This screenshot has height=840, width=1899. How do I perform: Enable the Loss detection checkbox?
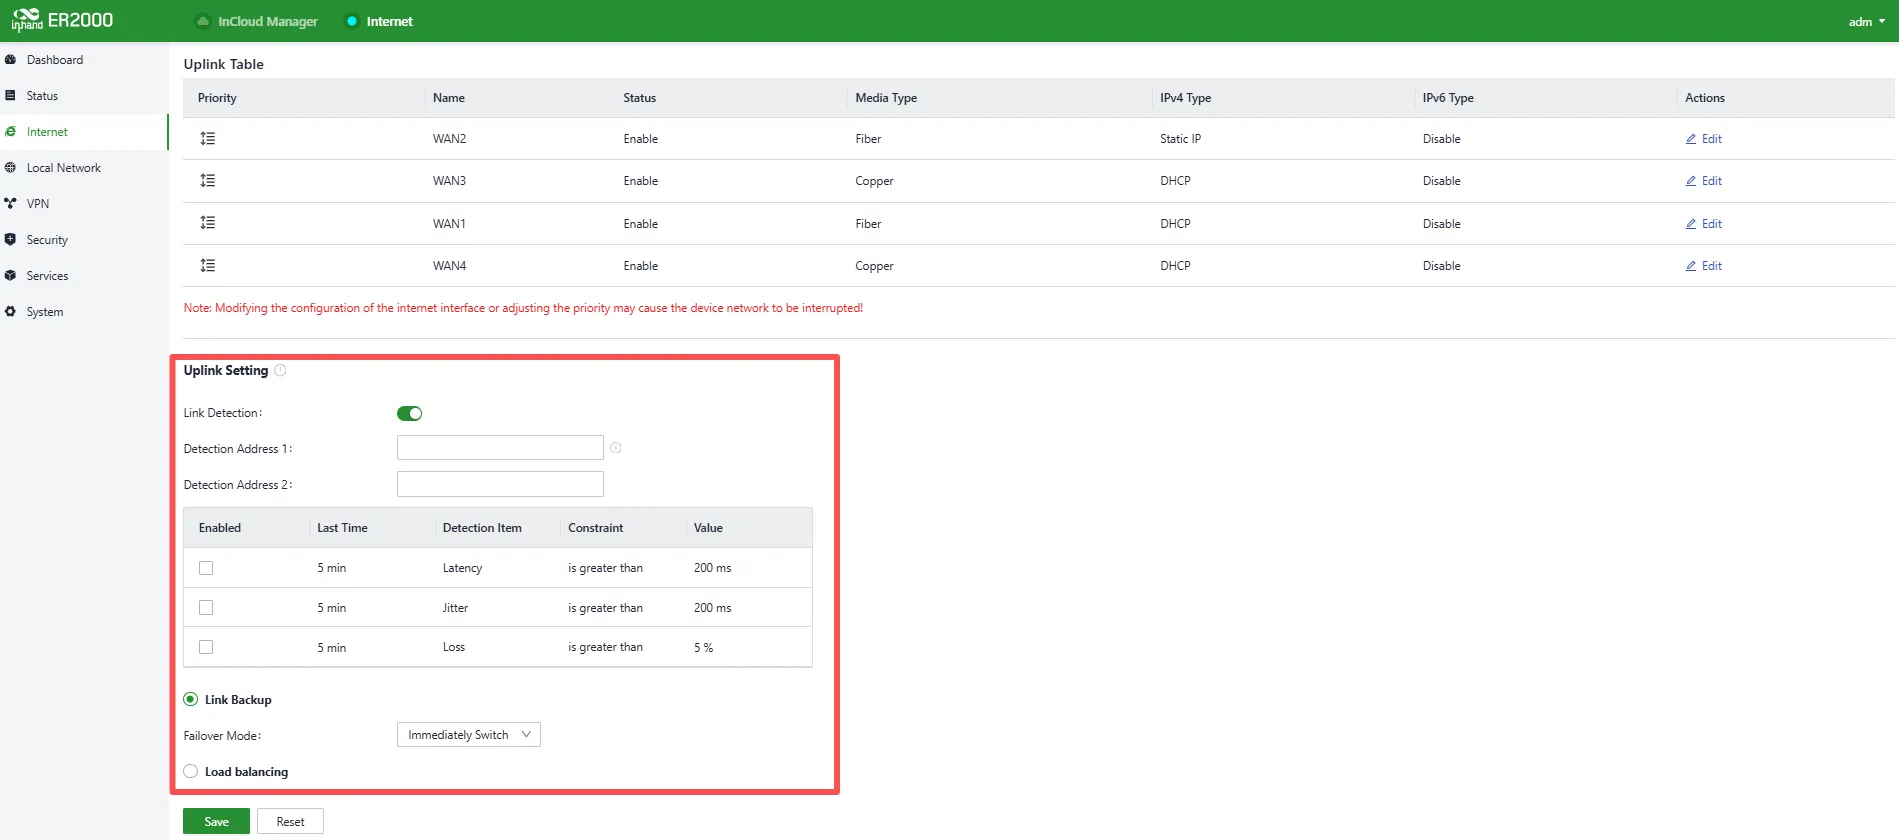[x=206, y=647]
